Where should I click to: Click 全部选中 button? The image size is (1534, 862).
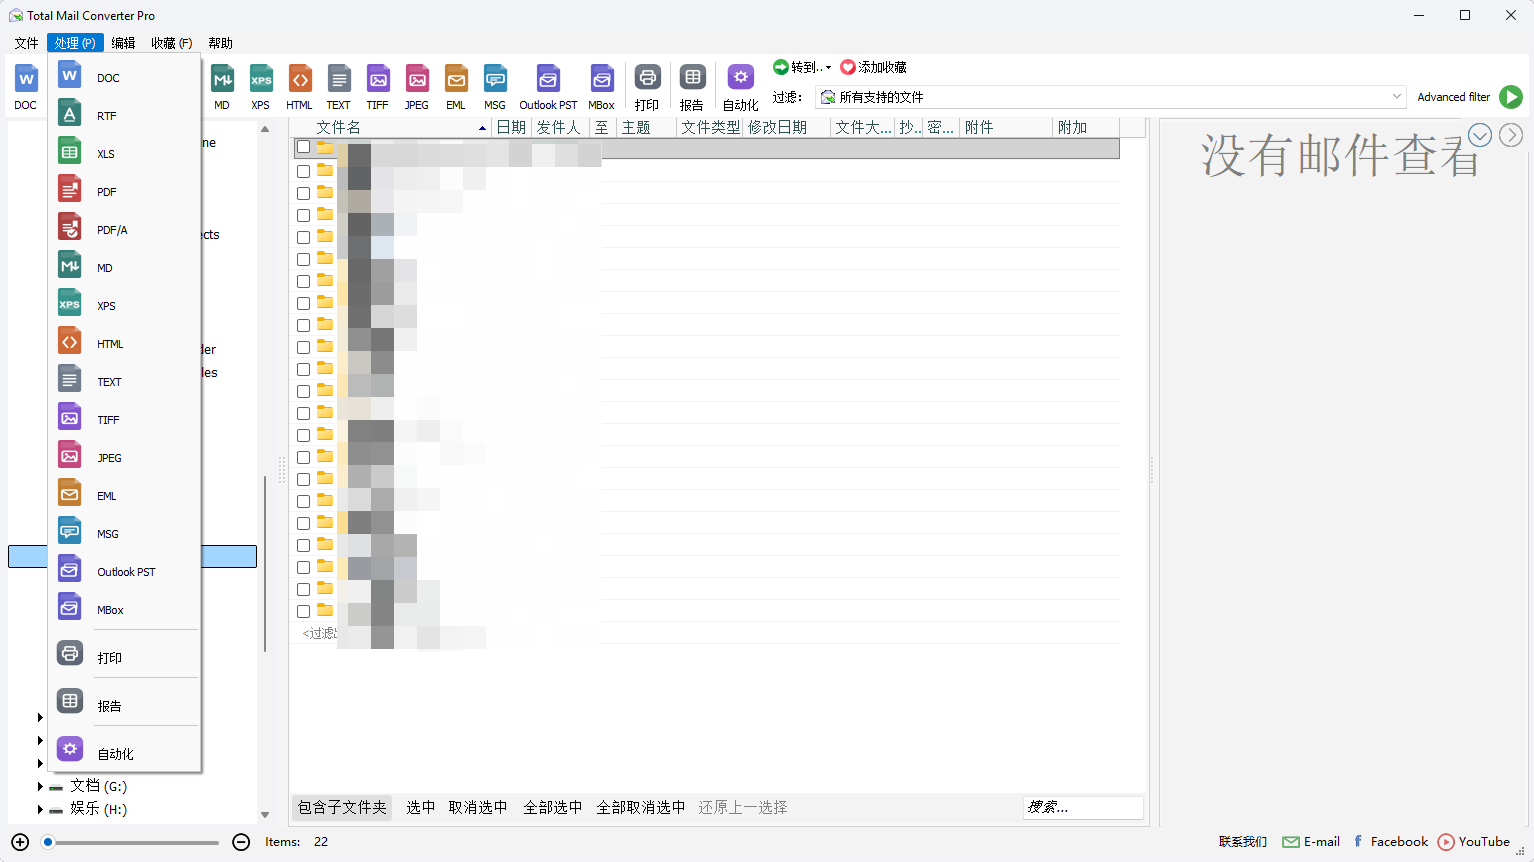pyautogui.click(x=553, y=807)
